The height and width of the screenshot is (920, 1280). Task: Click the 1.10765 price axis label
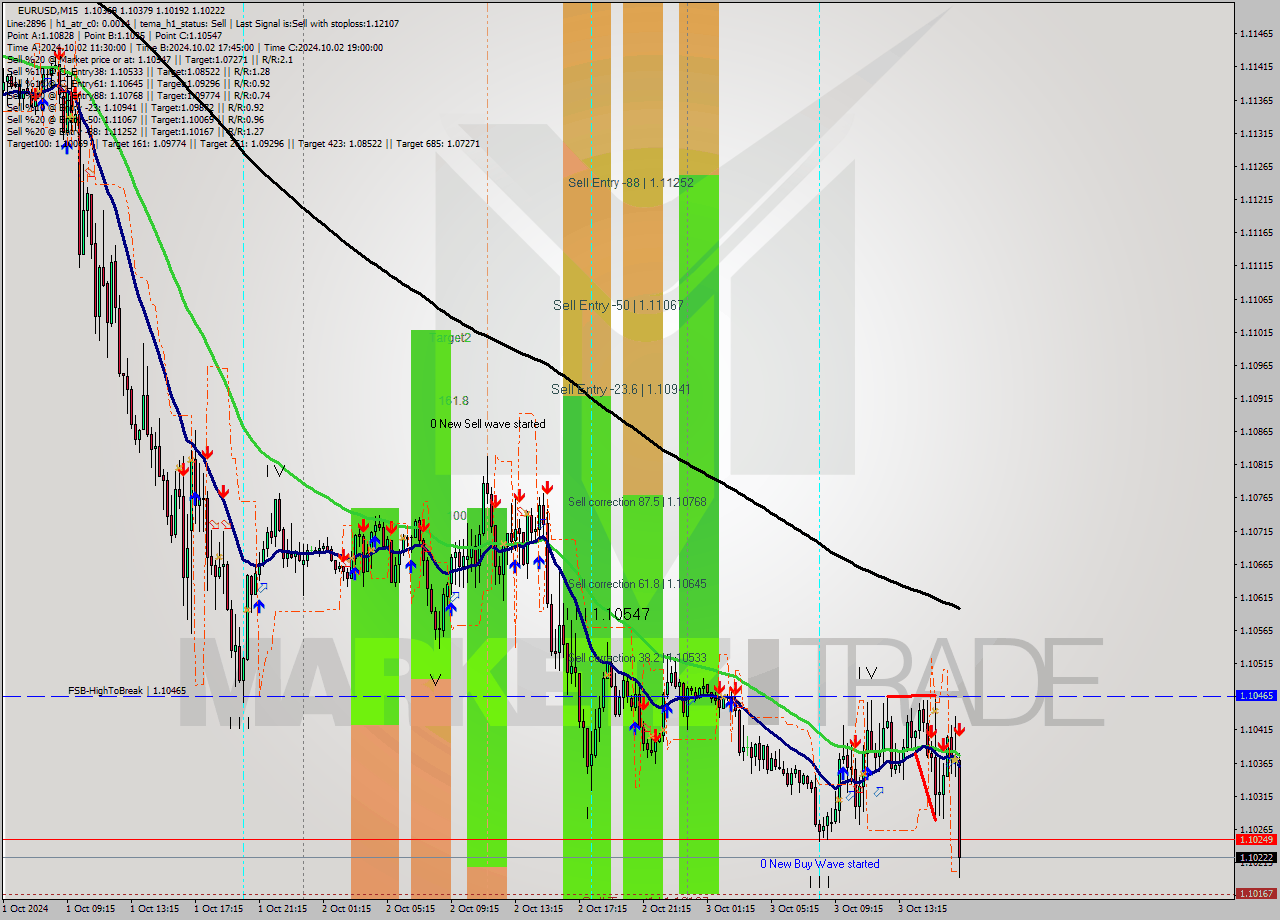pos(1256,497)
